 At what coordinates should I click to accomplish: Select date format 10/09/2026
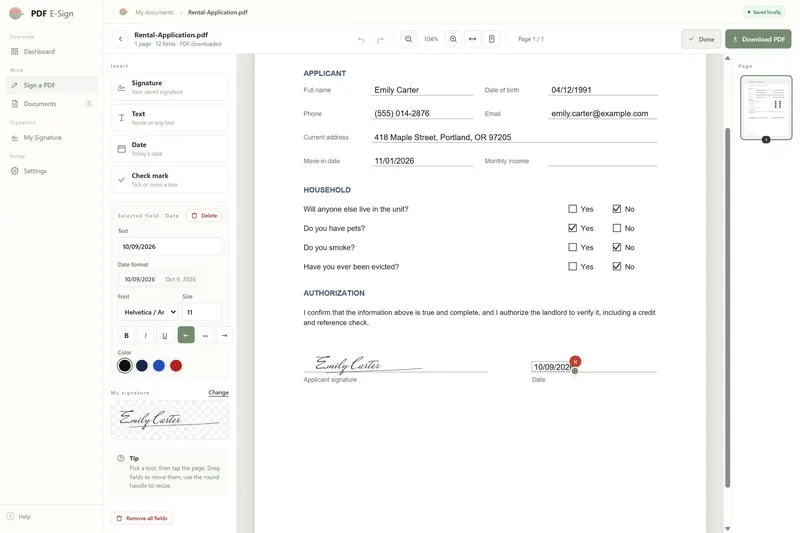[x=140, y=279]
